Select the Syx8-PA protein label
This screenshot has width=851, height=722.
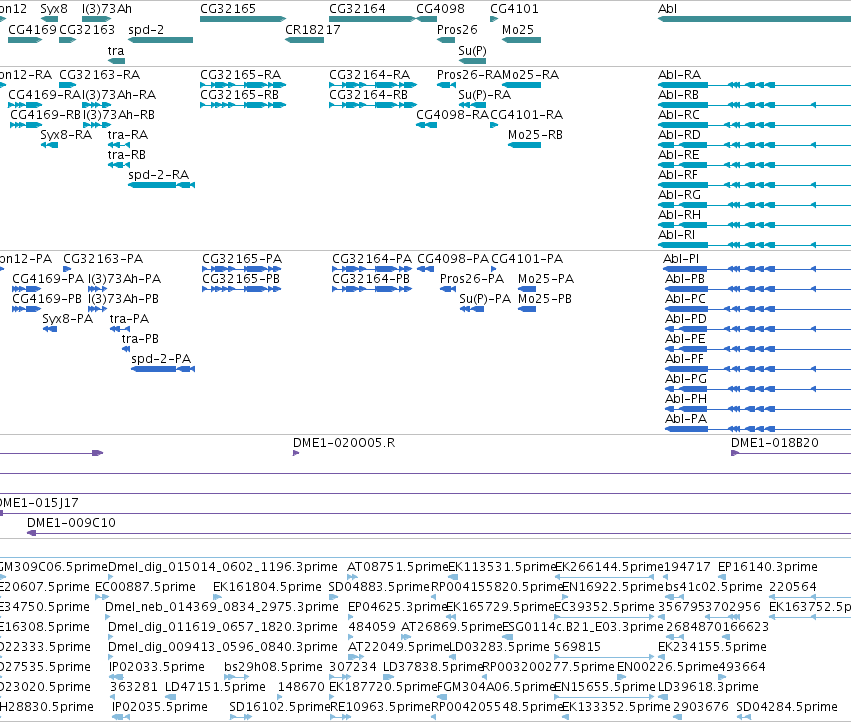[68, 319]
